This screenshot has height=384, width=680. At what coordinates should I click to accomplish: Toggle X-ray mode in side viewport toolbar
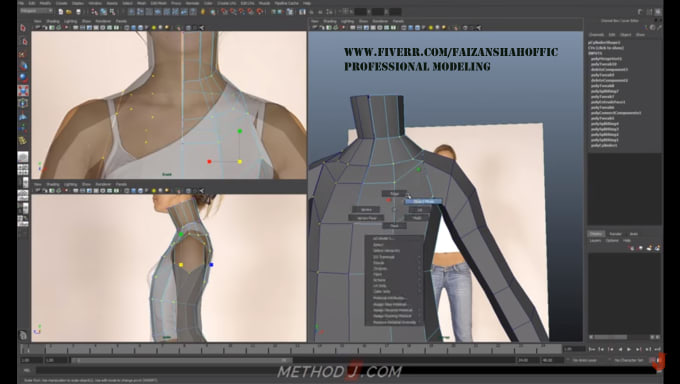pos(188,190)
